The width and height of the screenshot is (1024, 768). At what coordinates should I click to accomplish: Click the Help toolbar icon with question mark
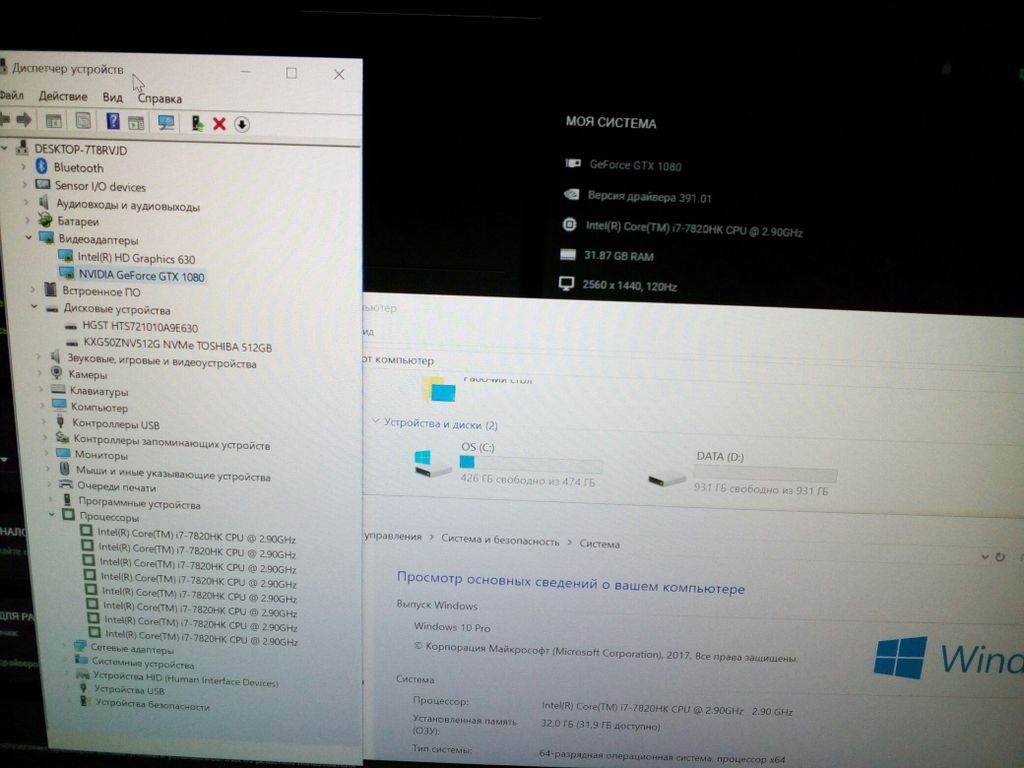click(x=113, y=121)
